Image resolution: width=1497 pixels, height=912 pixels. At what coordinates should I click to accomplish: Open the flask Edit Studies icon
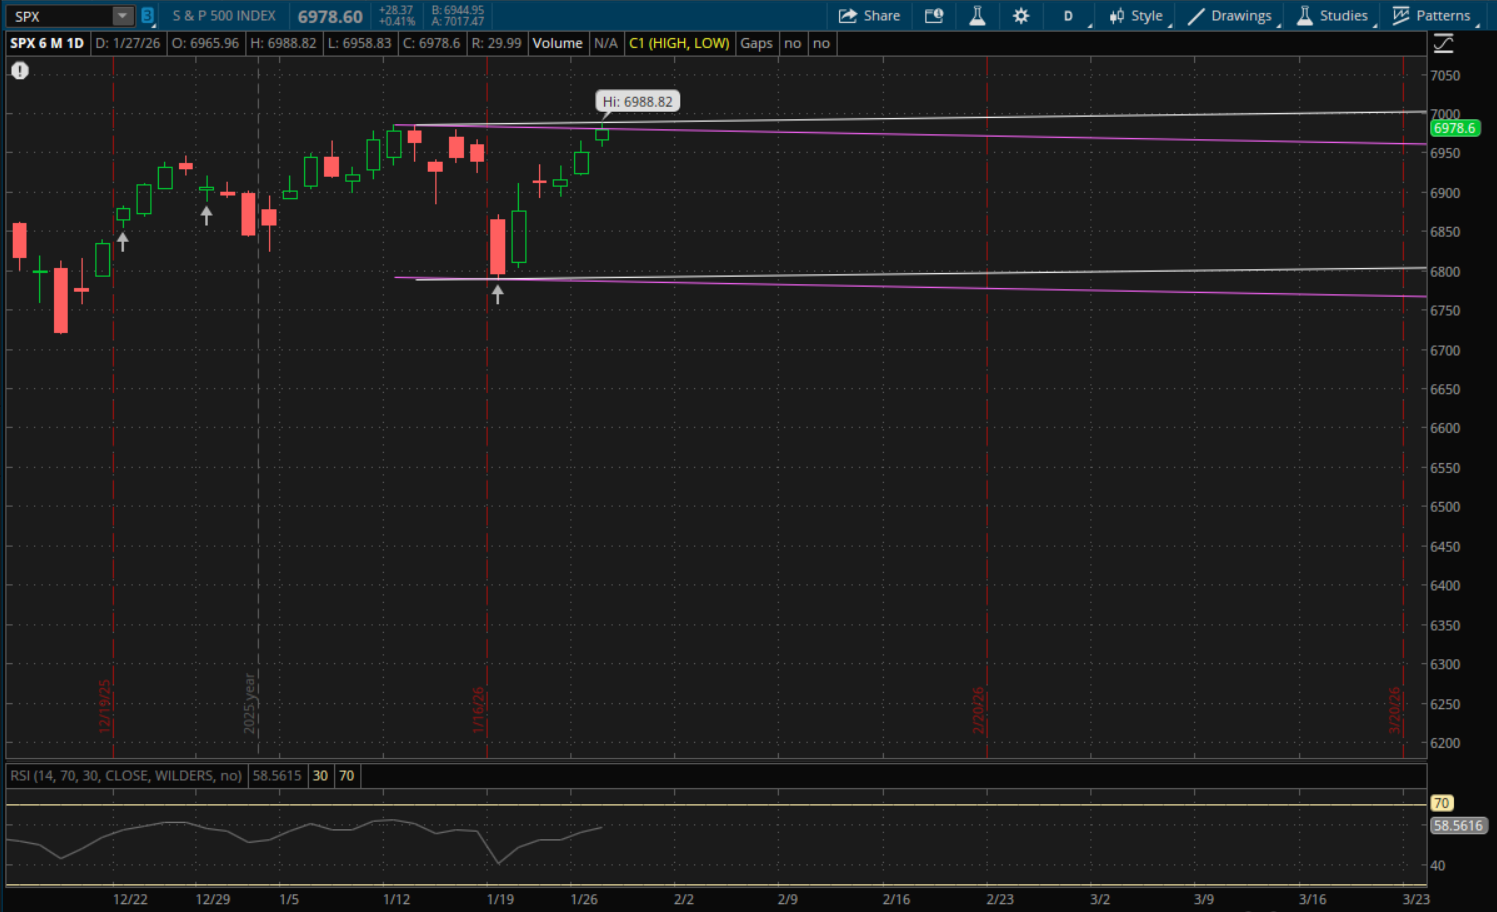point(977,16)
